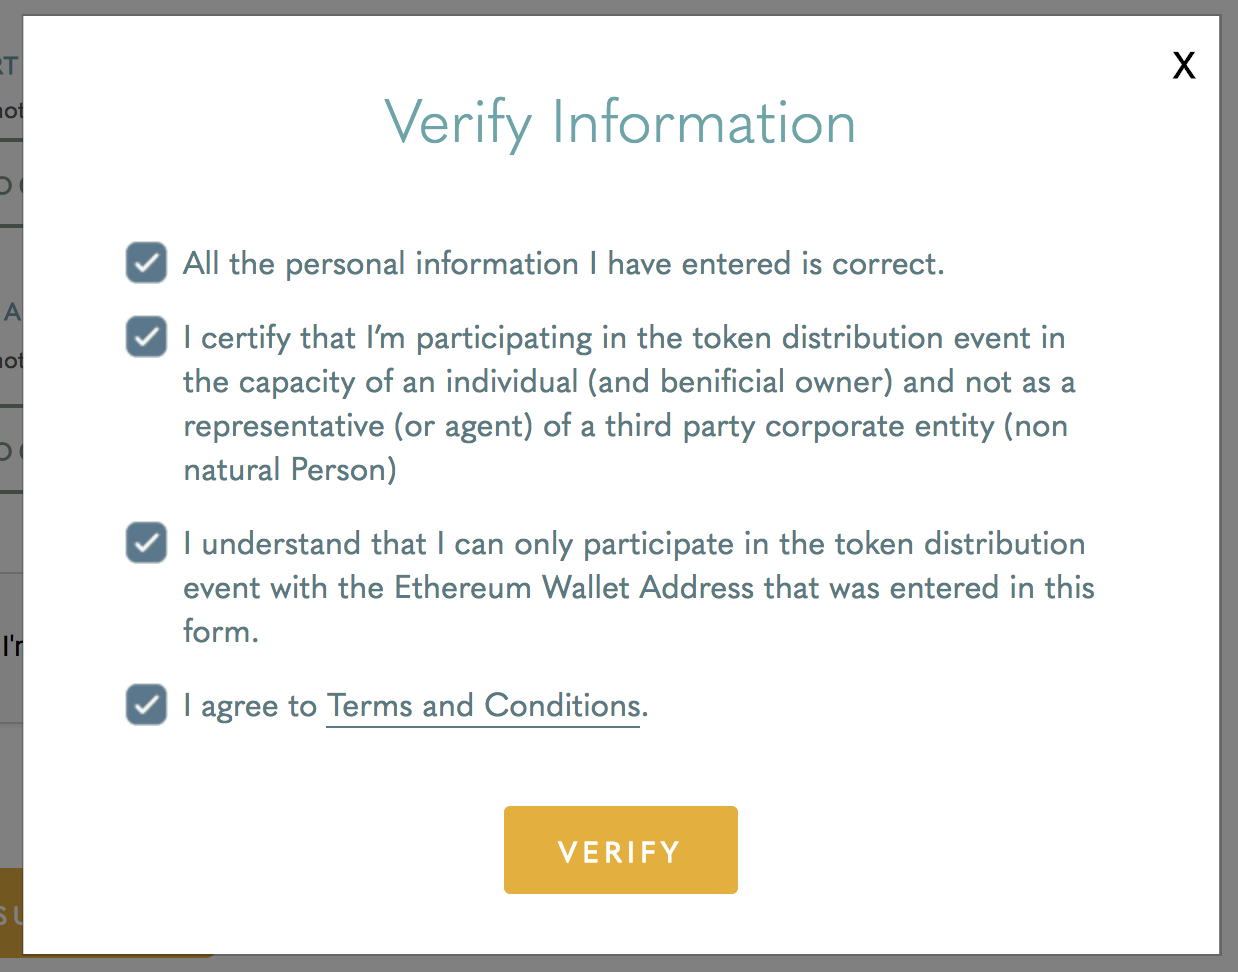
Task: Click the phrase "representative (or agent)"
Action: click(358, 426)
